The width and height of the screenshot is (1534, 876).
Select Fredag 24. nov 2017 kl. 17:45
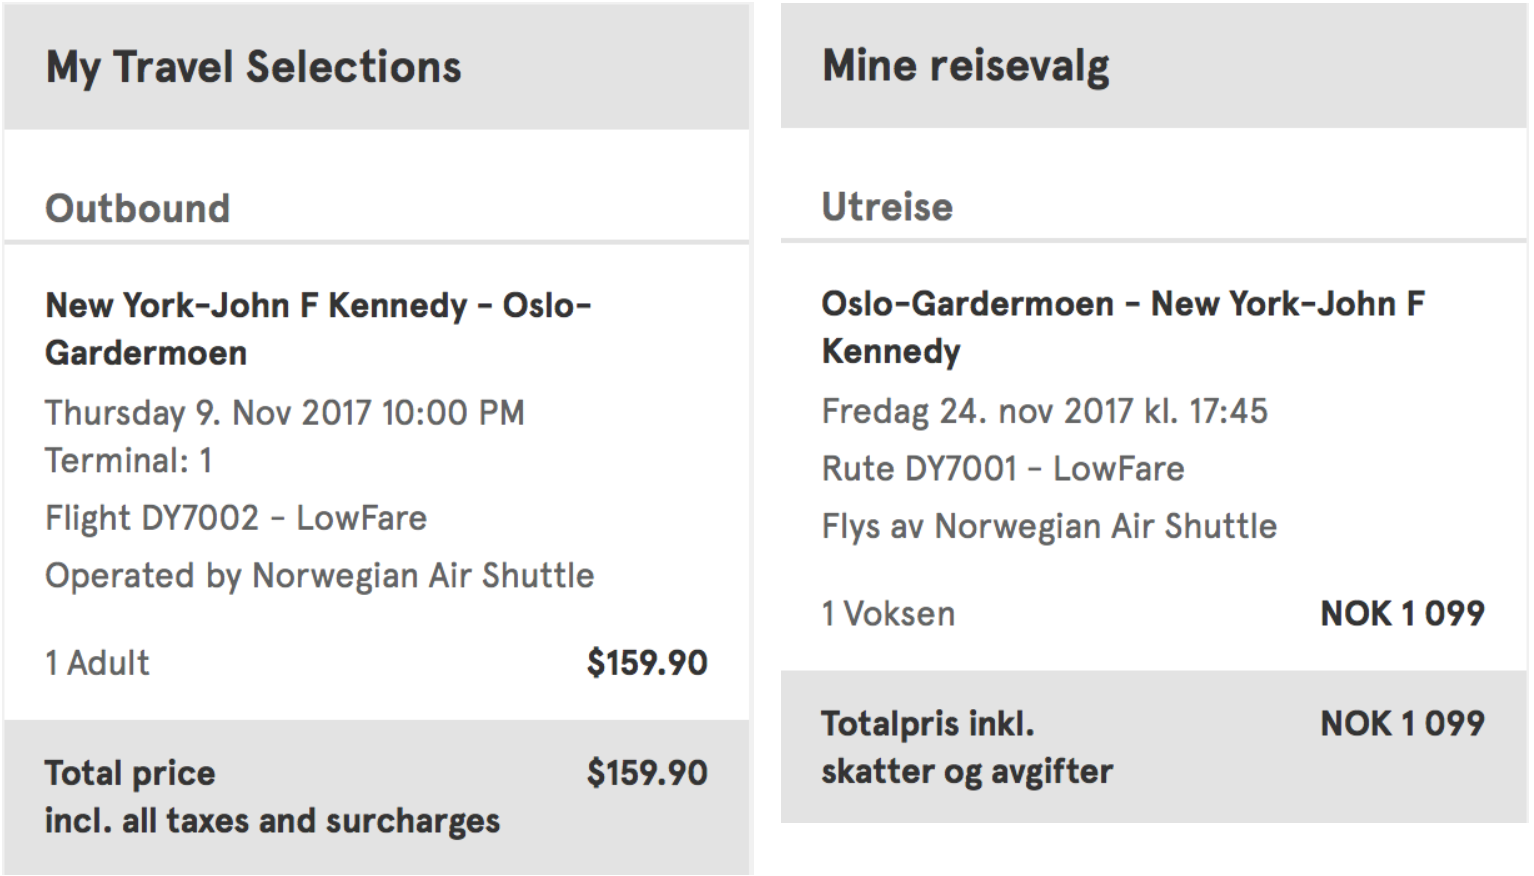tap(1045, 411)
